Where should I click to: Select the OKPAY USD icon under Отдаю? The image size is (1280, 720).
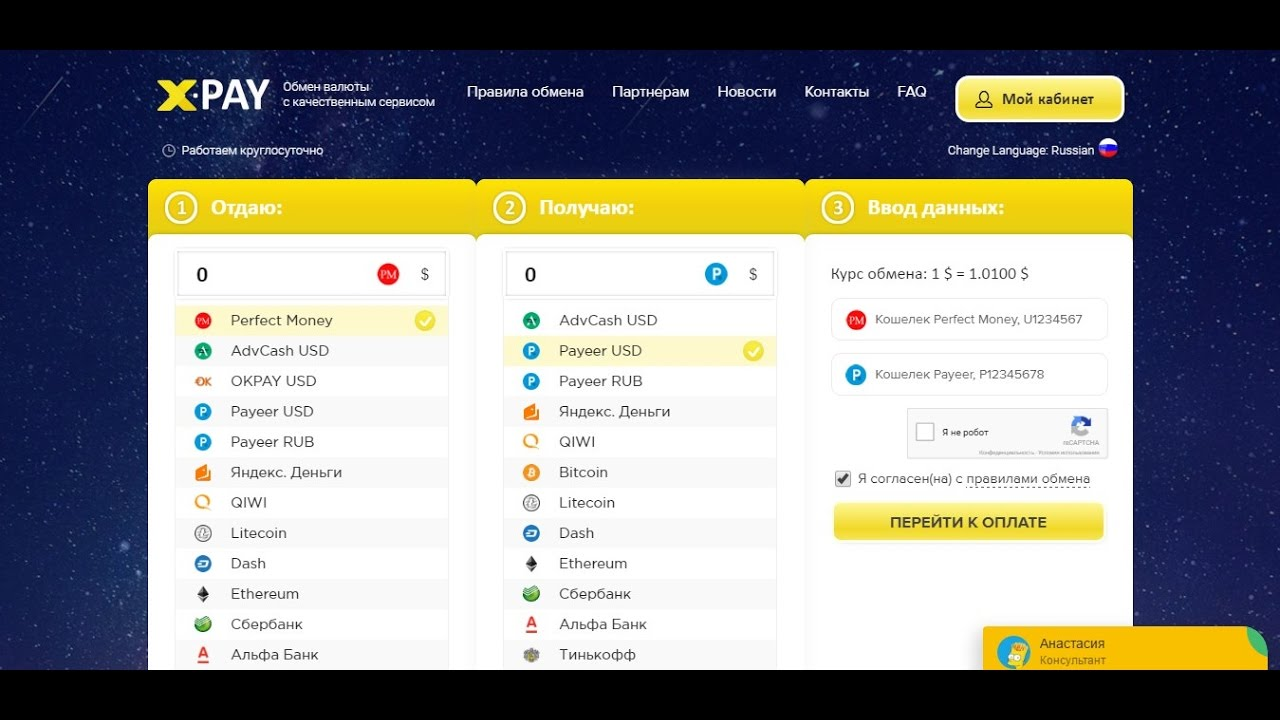203,381
